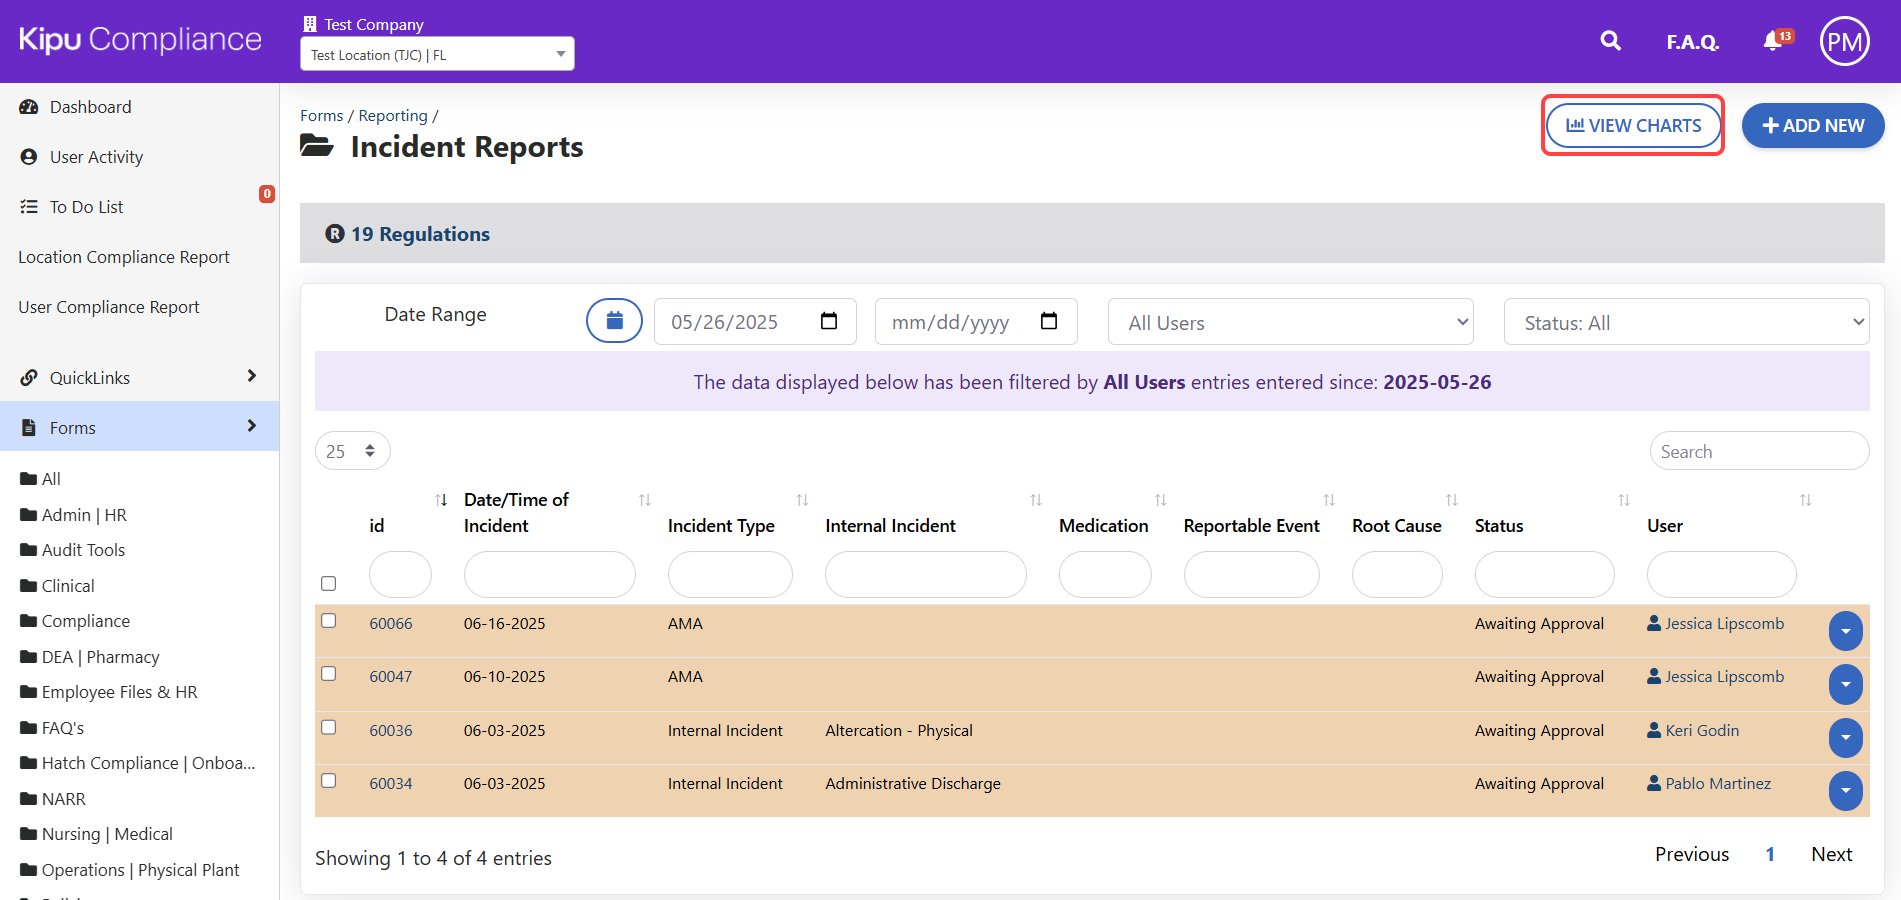
Task: Click the View Charts button
Action: [1632, 126]
